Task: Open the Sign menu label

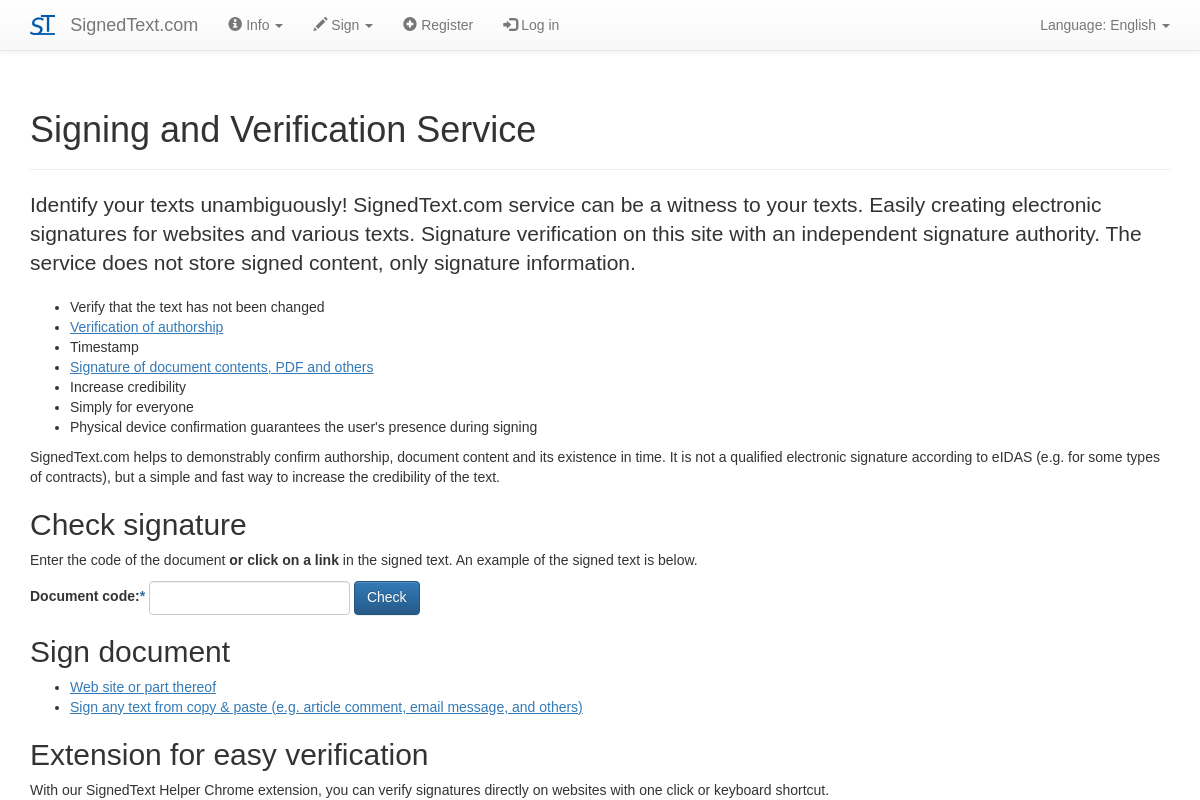Action: [x=345, y=25]
